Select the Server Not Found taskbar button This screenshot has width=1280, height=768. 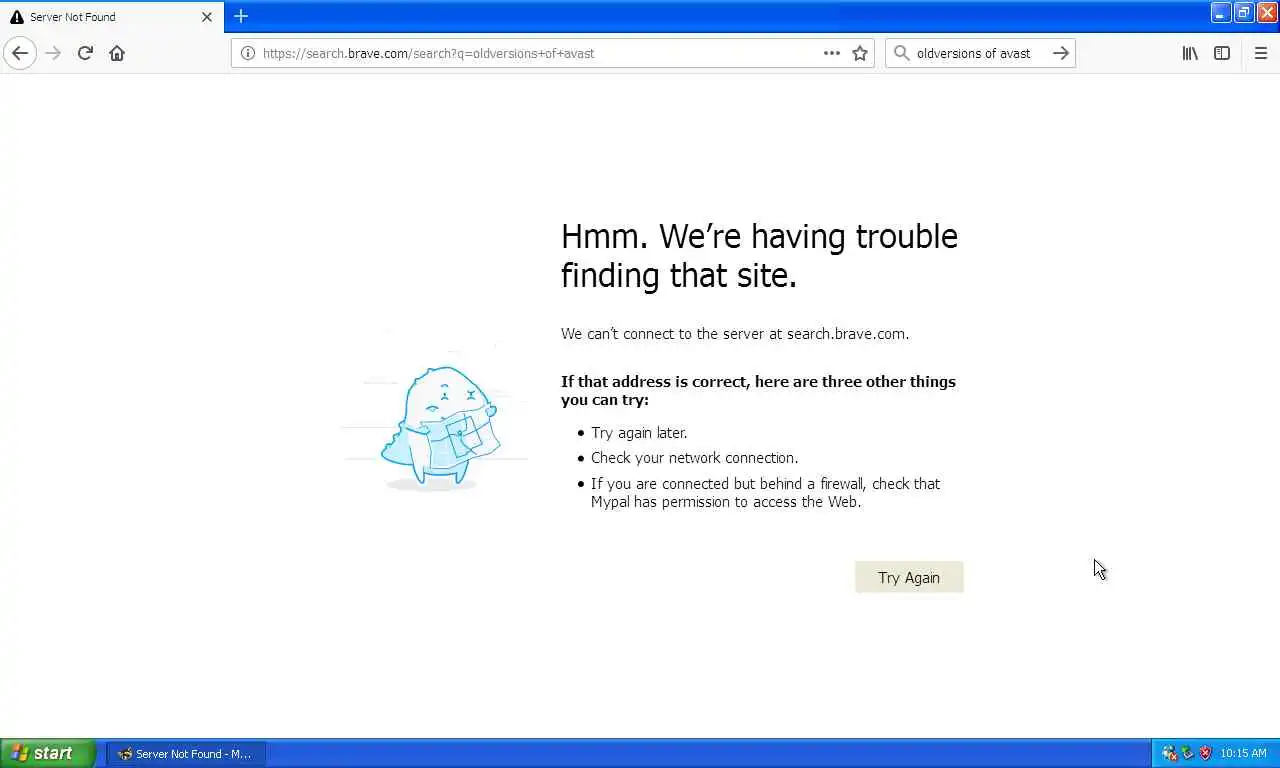pyautogui.click(x=186, y=754)
